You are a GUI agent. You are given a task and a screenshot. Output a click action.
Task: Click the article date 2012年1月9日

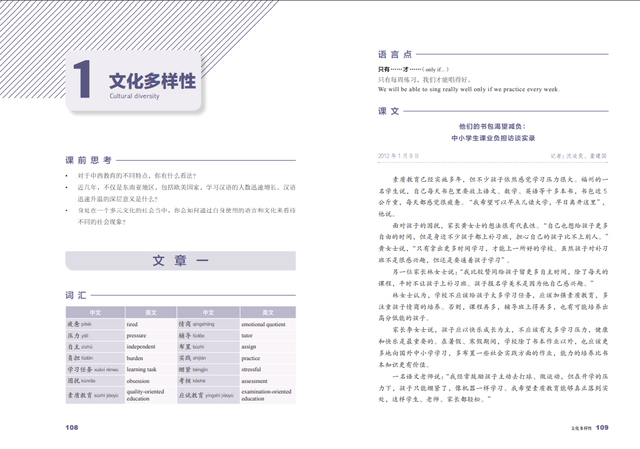tap(398, 156)
